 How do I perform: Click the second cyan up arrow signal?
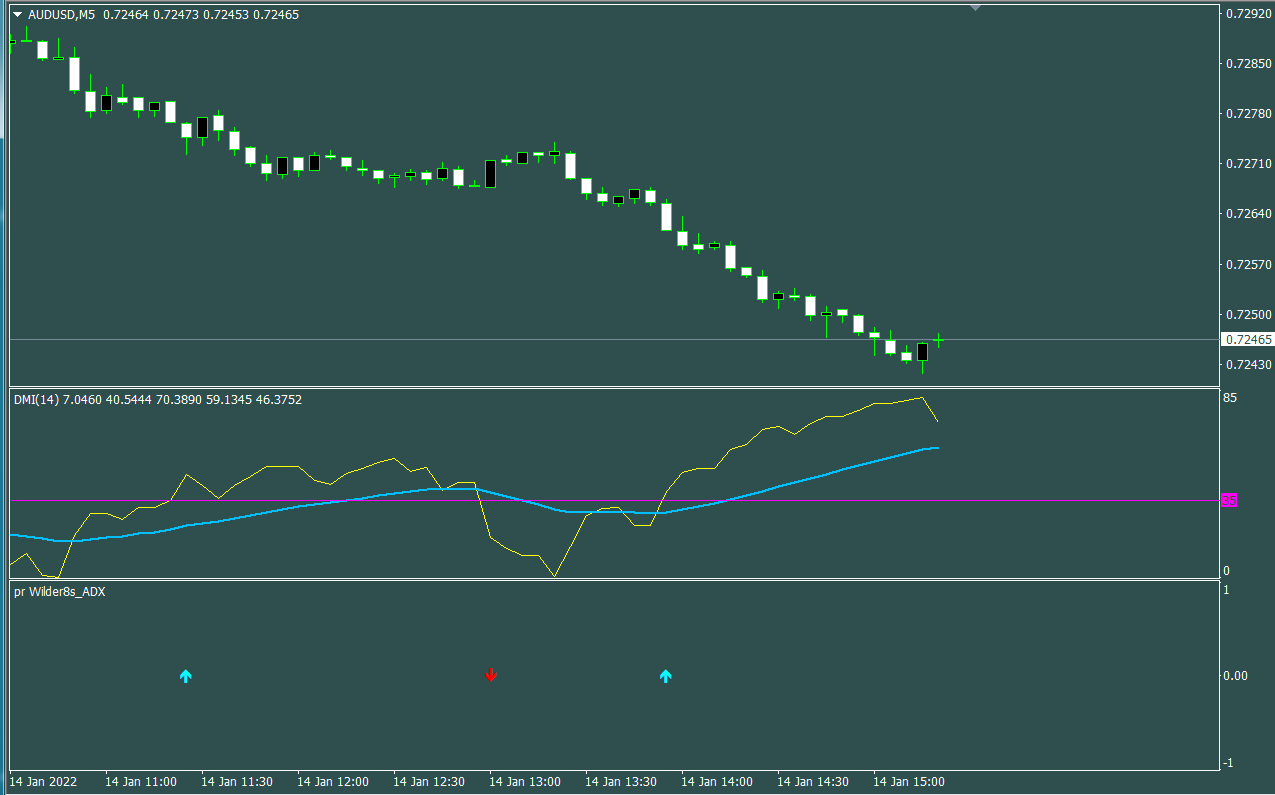[x=666, y=676]
